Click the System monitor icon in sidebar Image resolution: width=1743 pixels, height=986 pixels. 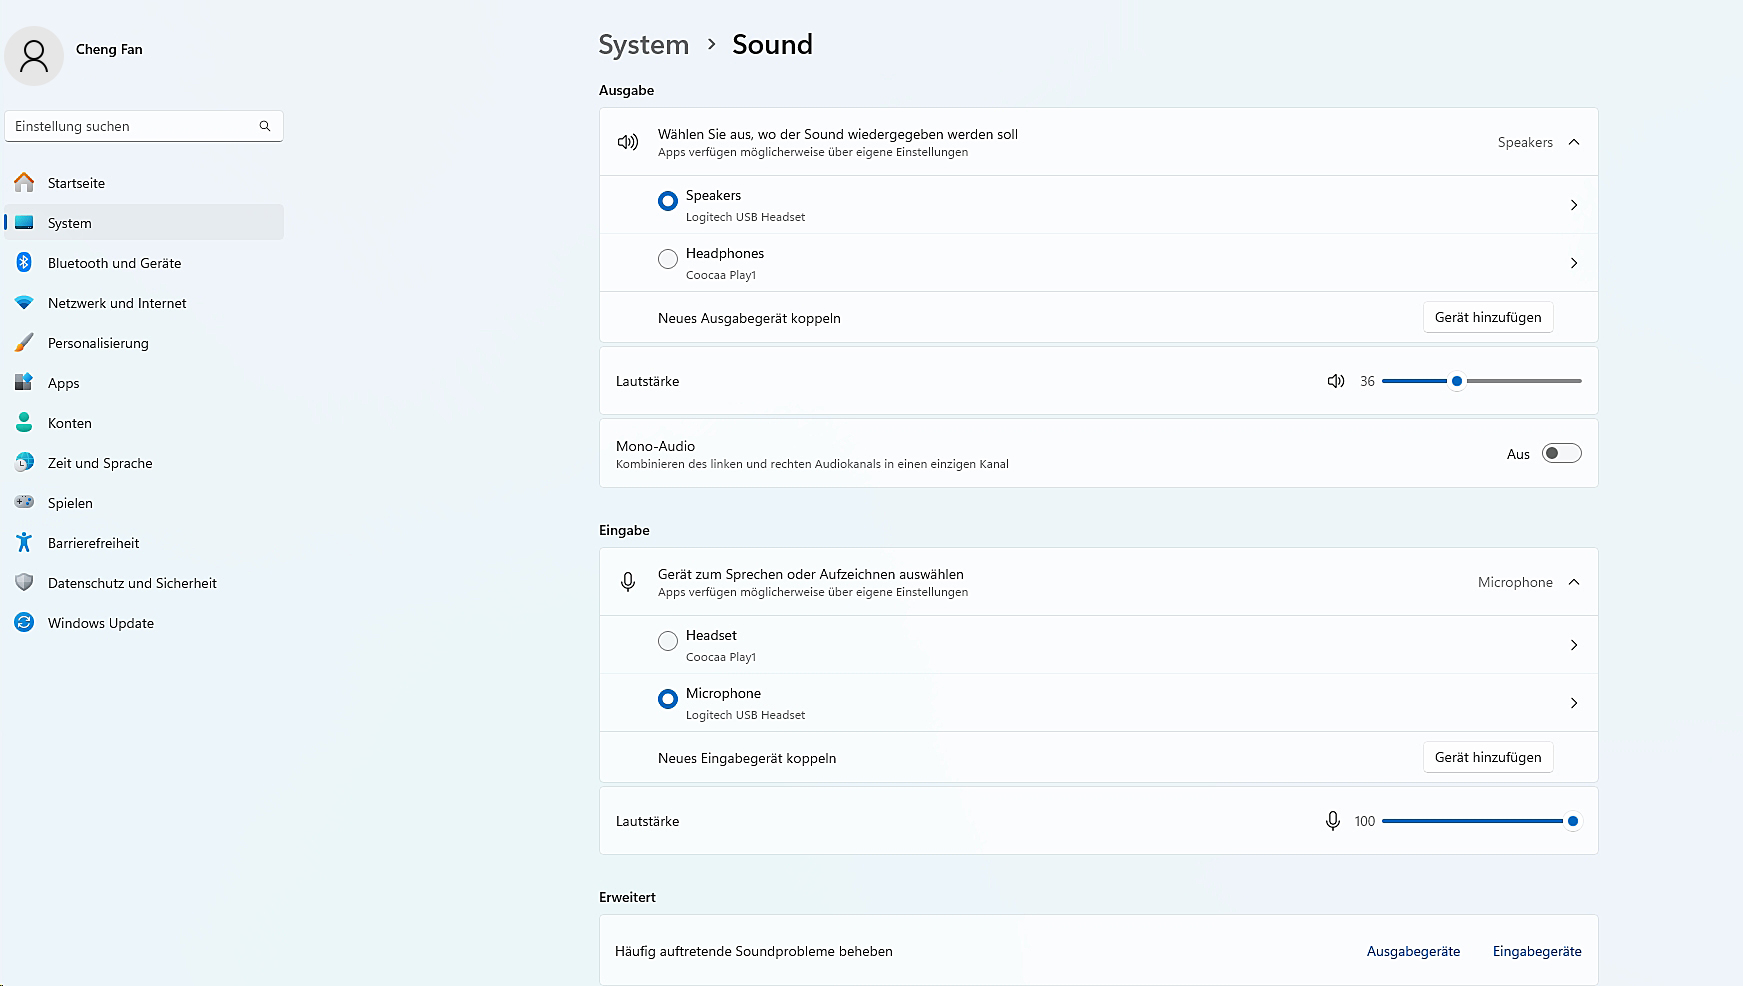[x=24, y=222]
